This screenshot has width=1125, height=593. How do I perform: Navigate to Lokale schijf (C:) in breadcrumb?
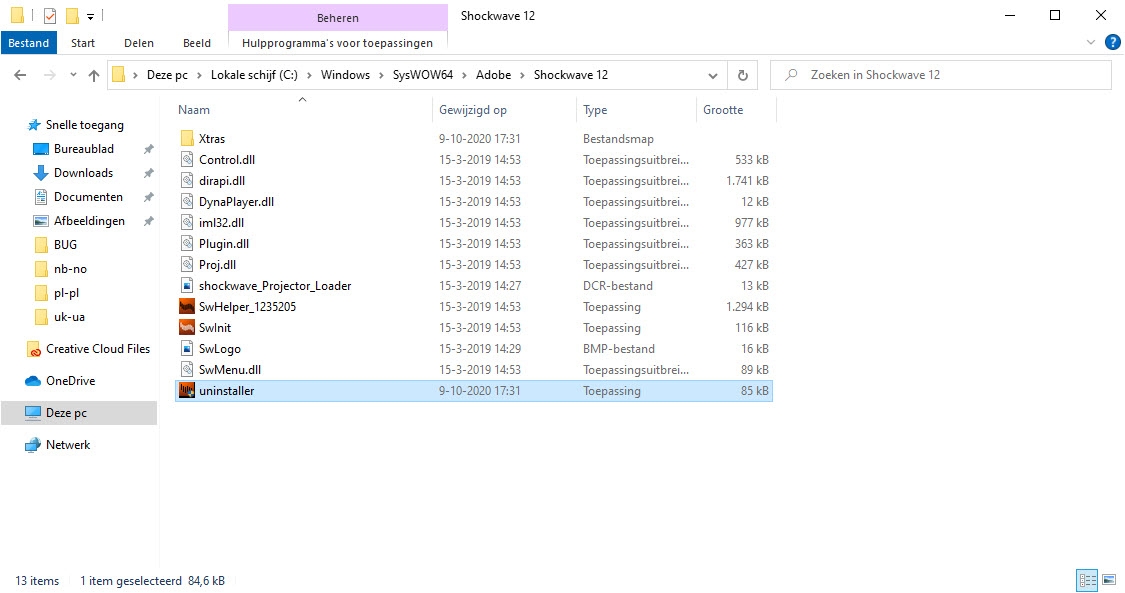(254, 75)
